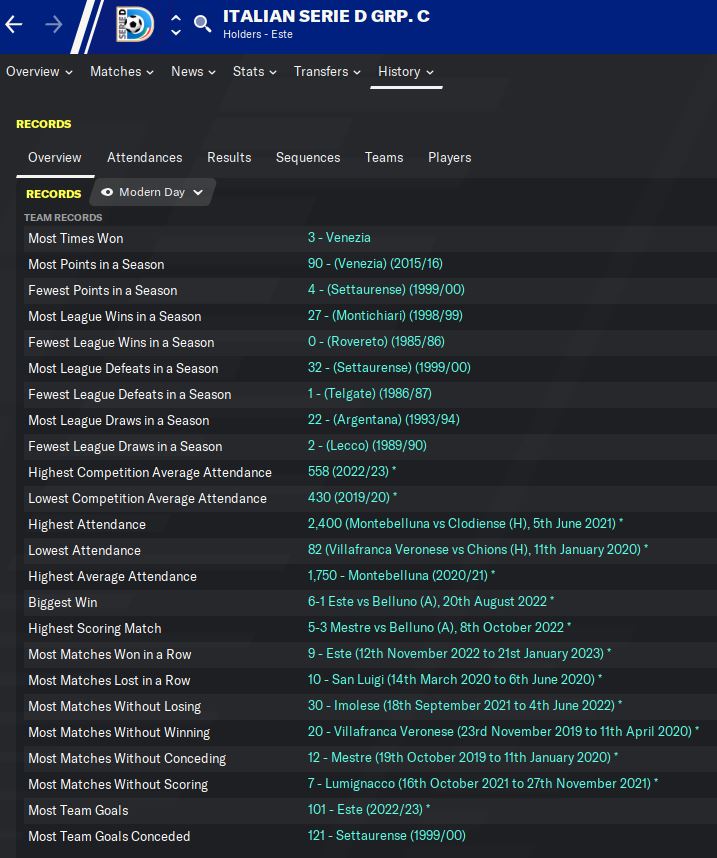Click the Holders - Este subtitle
The width and height of the screenshot is (717, 858).
(x=258, y=35)
